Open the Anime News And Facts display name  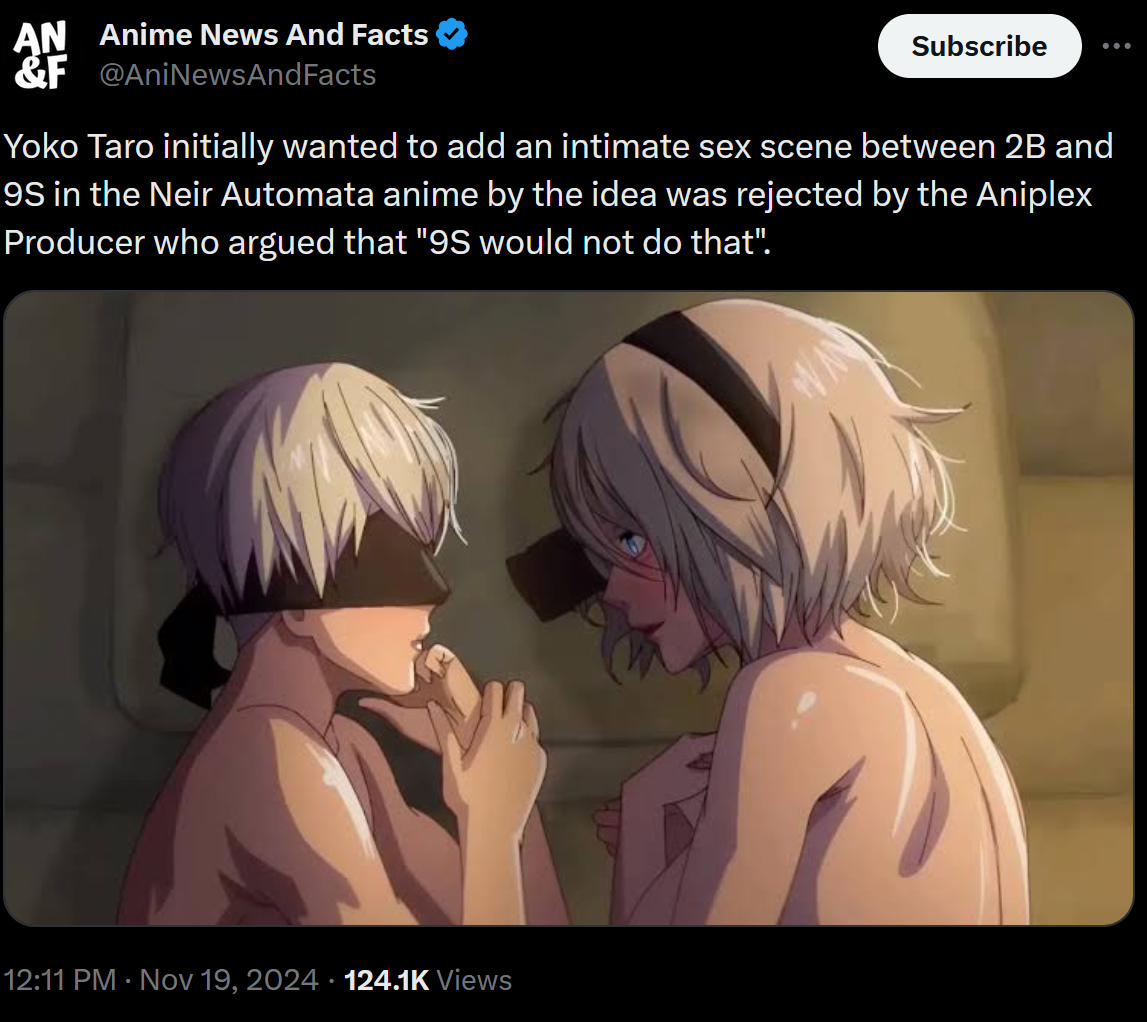263,34
